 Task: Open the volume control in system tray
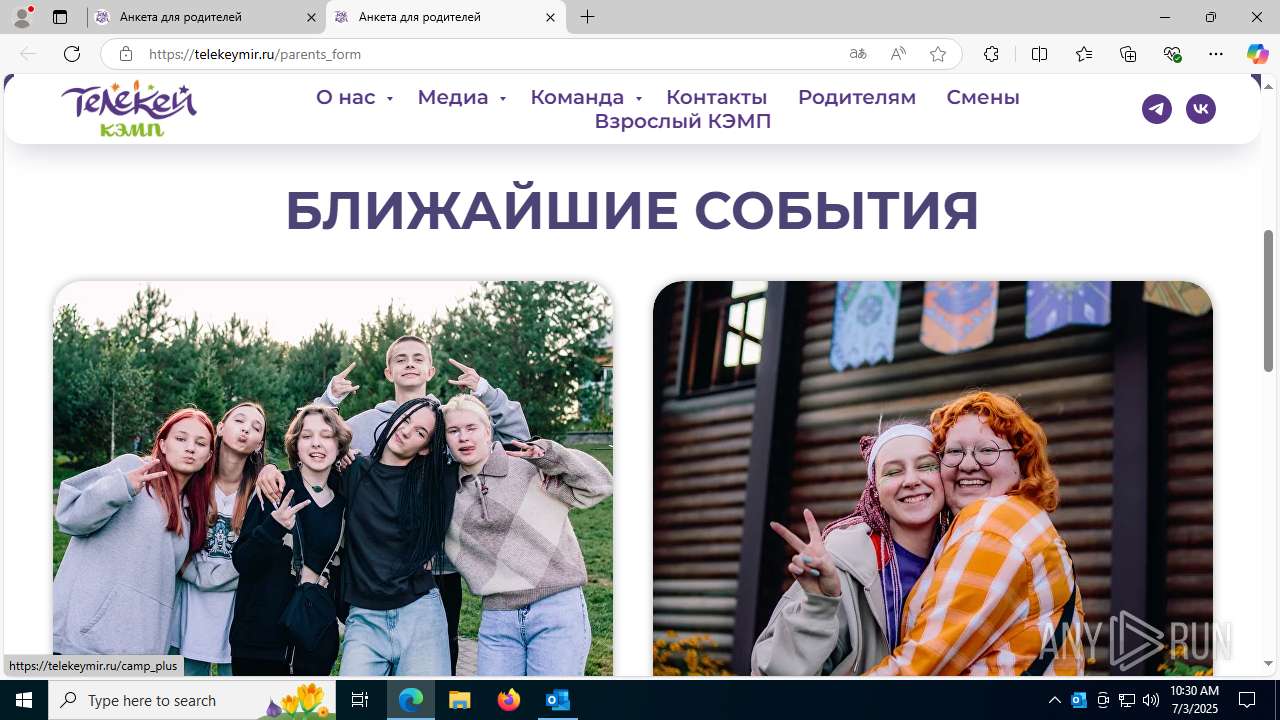[1151, 700]
